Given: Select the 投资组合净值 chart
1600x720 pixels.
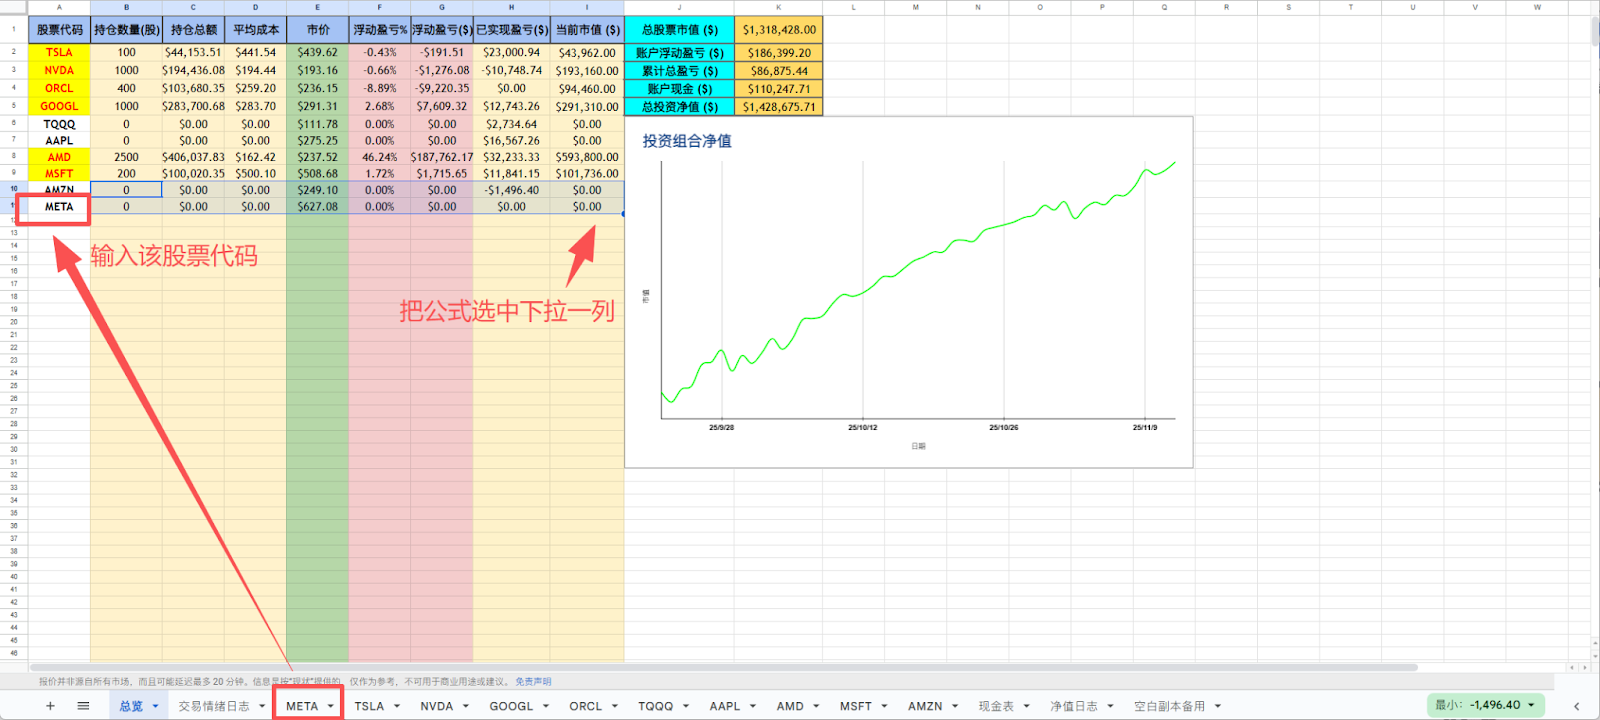Looking at the screenshot, I should pyautogui.click(x=909, y=292).
